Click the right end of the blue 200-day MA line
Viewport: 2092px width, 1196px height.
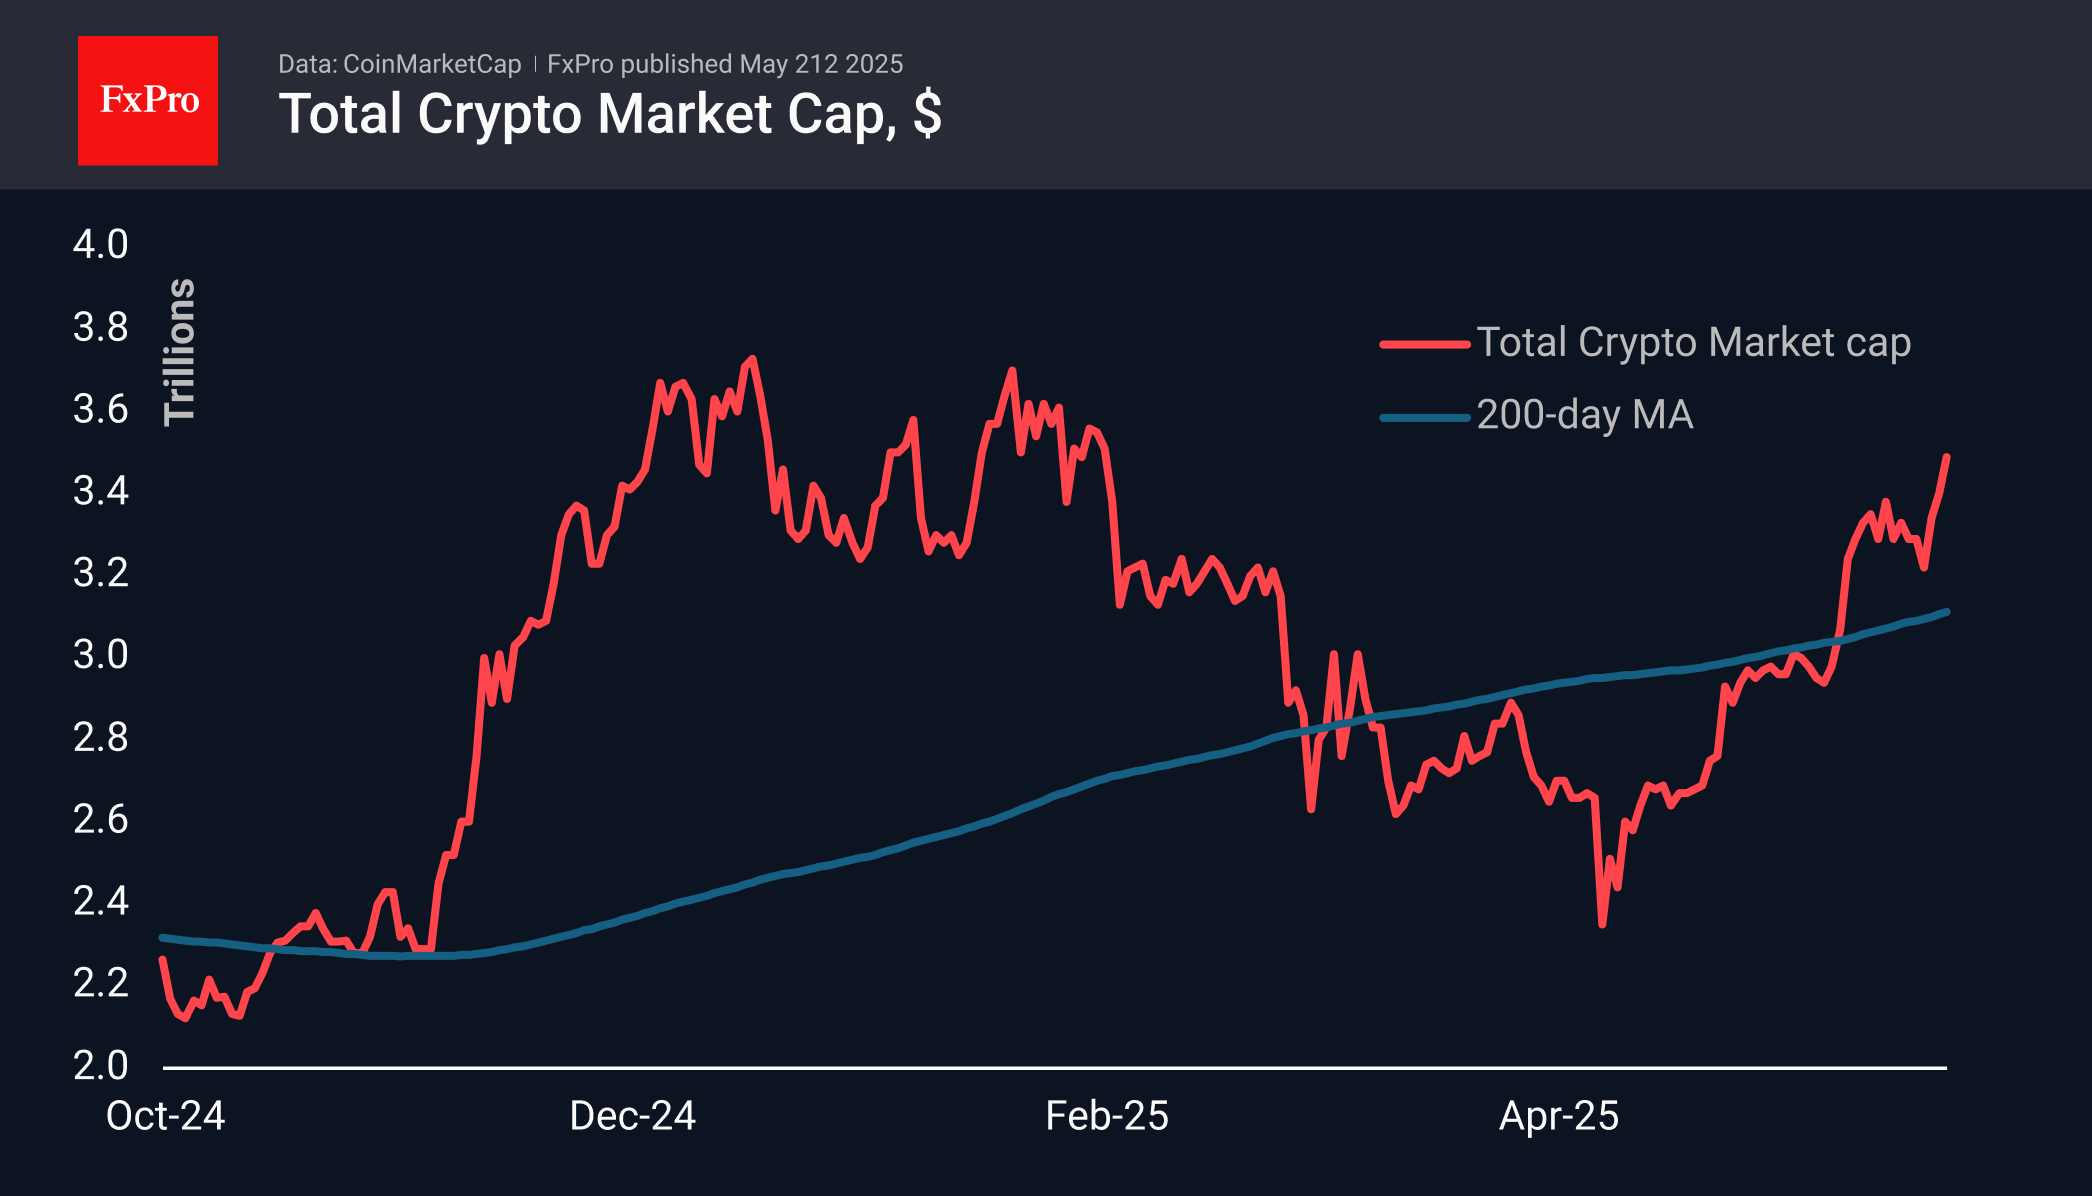(1946, 611)
